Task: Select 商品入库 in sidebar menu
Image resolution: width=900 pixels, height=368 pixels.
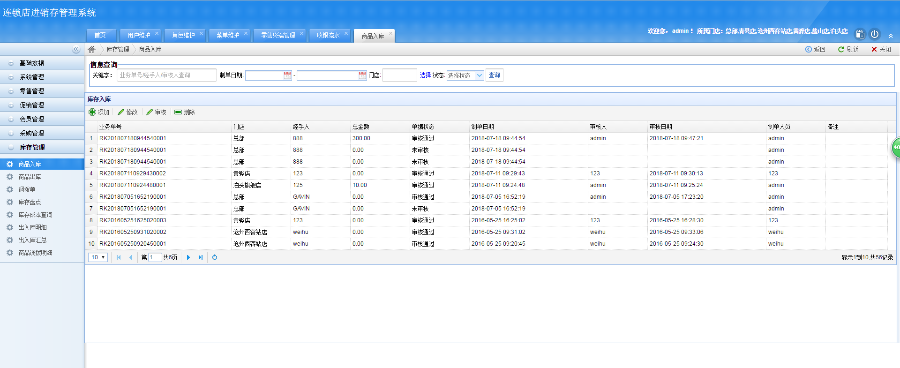Action: [x=42, y=165]
